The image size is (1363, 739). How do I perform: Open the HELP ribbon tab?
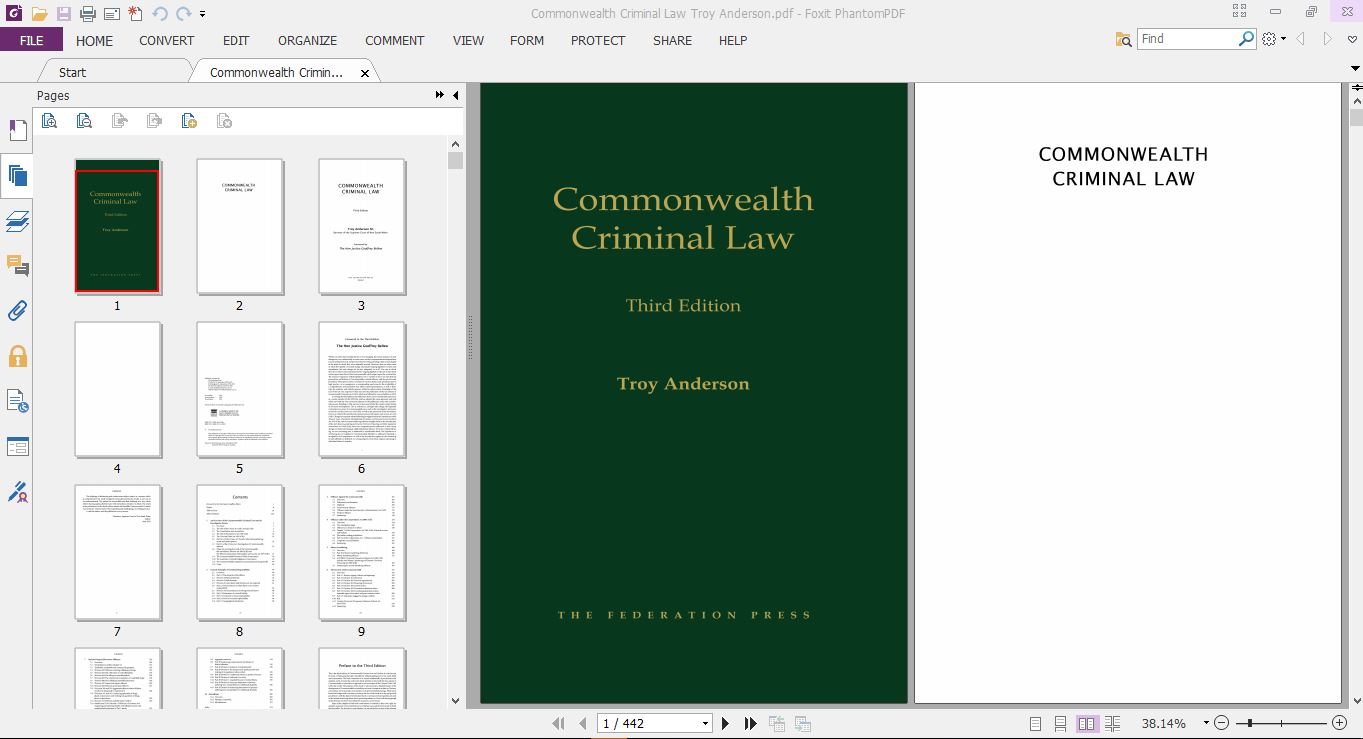(x=733, y=40)
